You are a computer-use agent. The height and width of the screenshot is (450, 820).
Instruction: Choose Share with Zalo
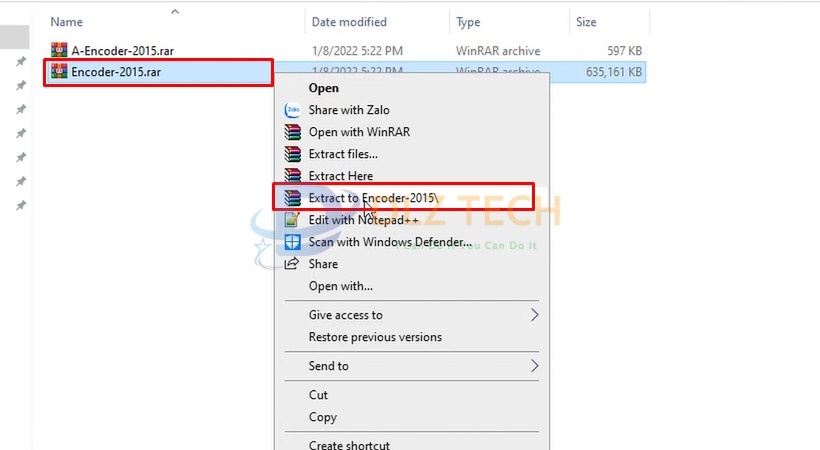pos(349,110)
